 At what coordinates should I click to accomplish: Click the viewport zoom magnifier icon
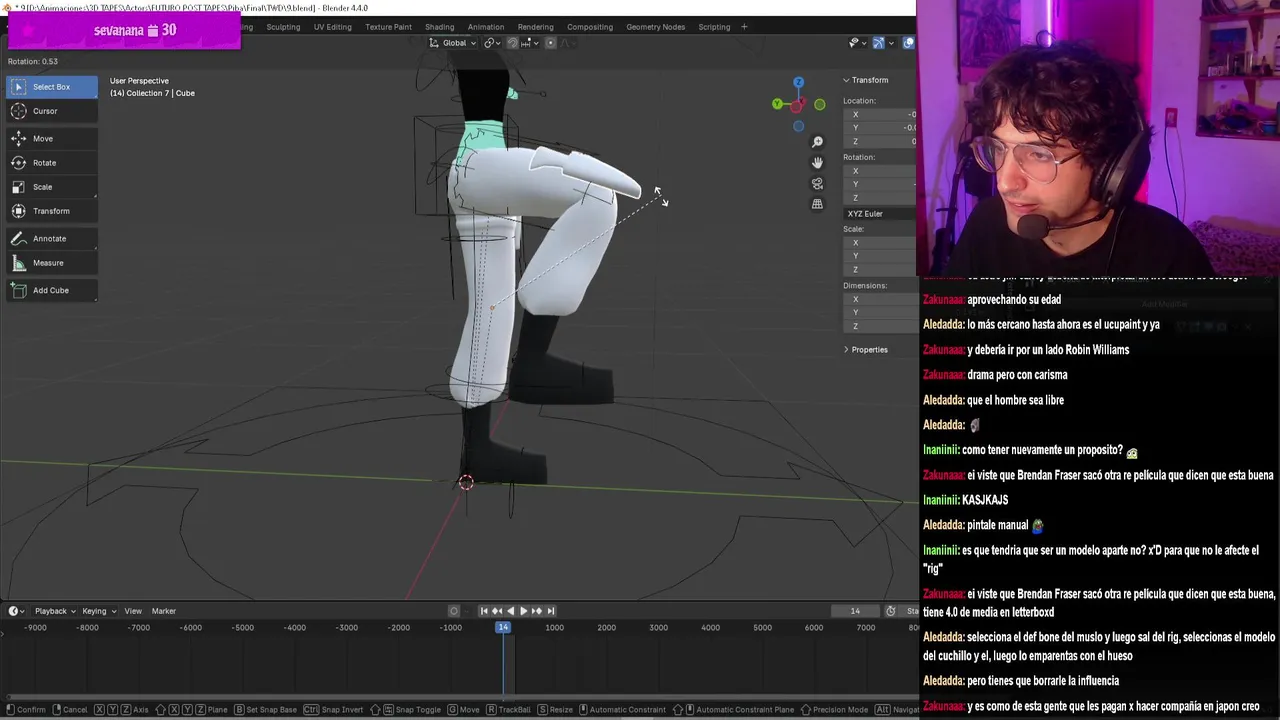point(817,142)
